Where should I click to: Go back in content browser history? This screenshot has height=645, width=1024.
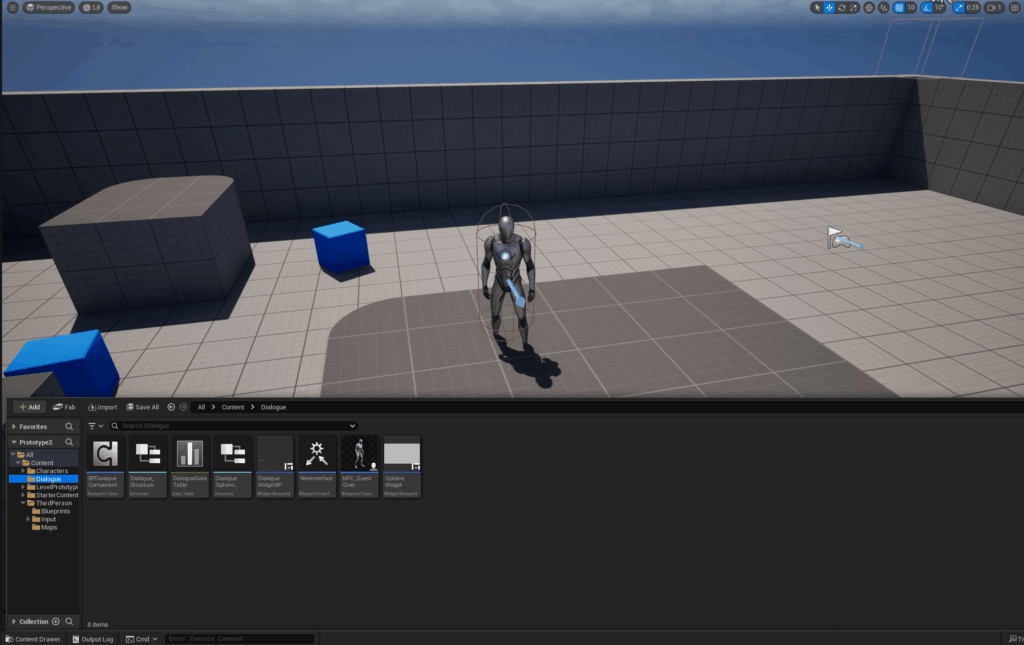tap(171, 407)
